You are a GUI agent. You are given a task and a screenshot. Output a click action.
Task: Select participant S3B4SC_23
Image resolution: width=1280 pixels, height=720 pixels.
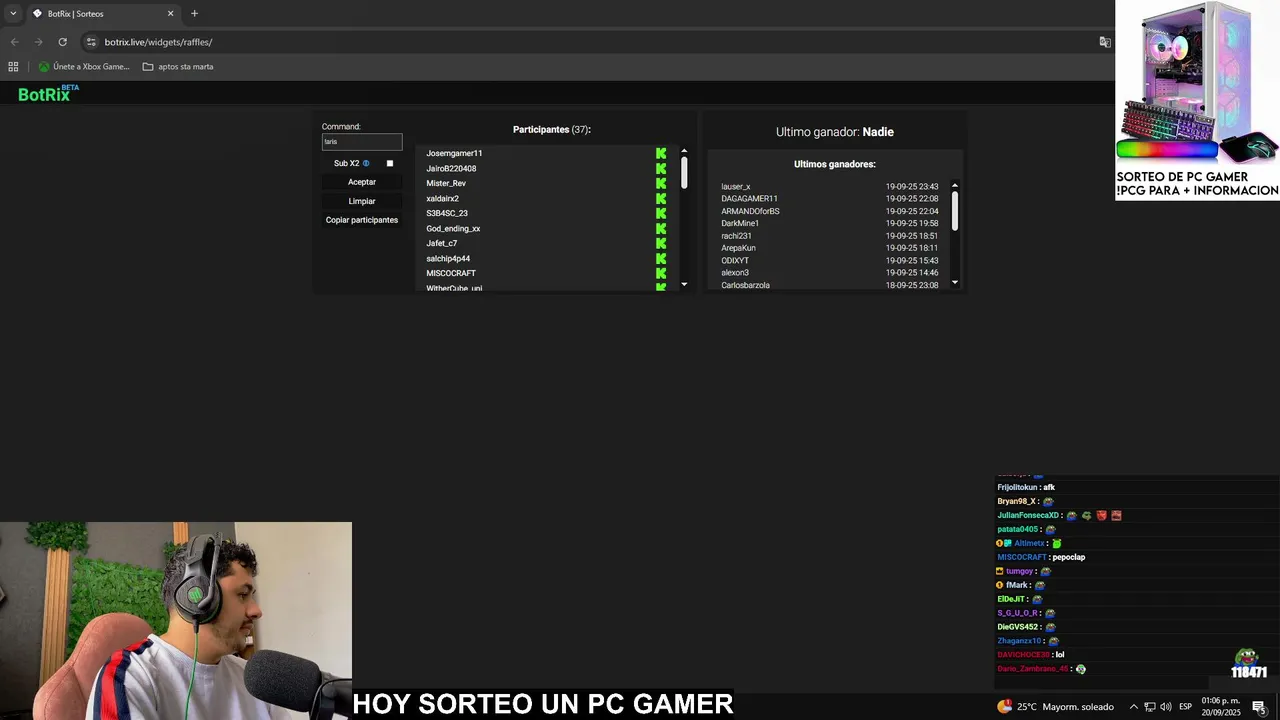(447, 213)
